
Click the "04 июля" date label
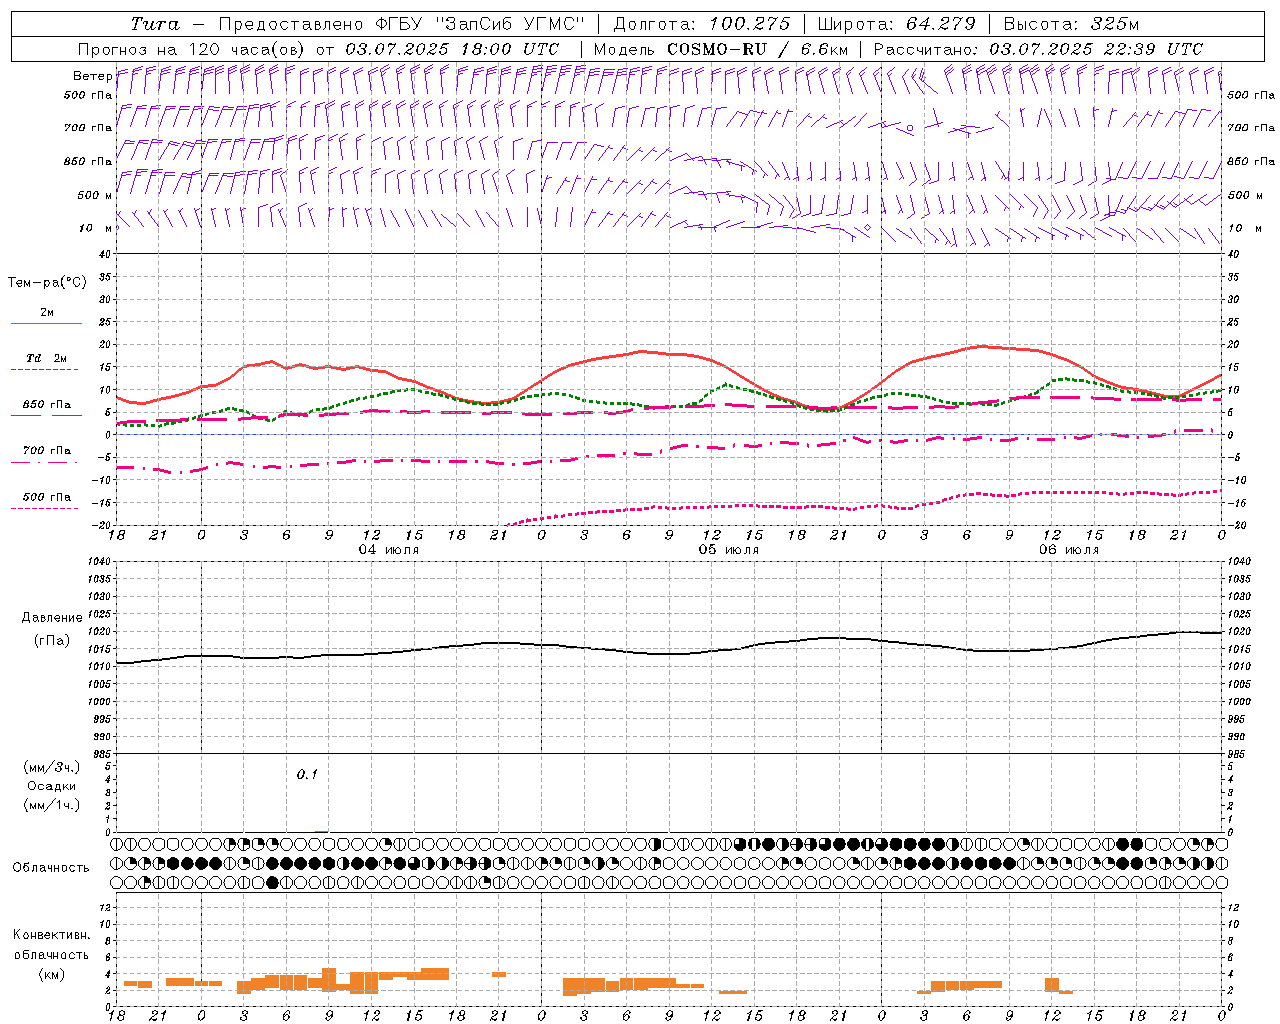[x=389, y=550]
